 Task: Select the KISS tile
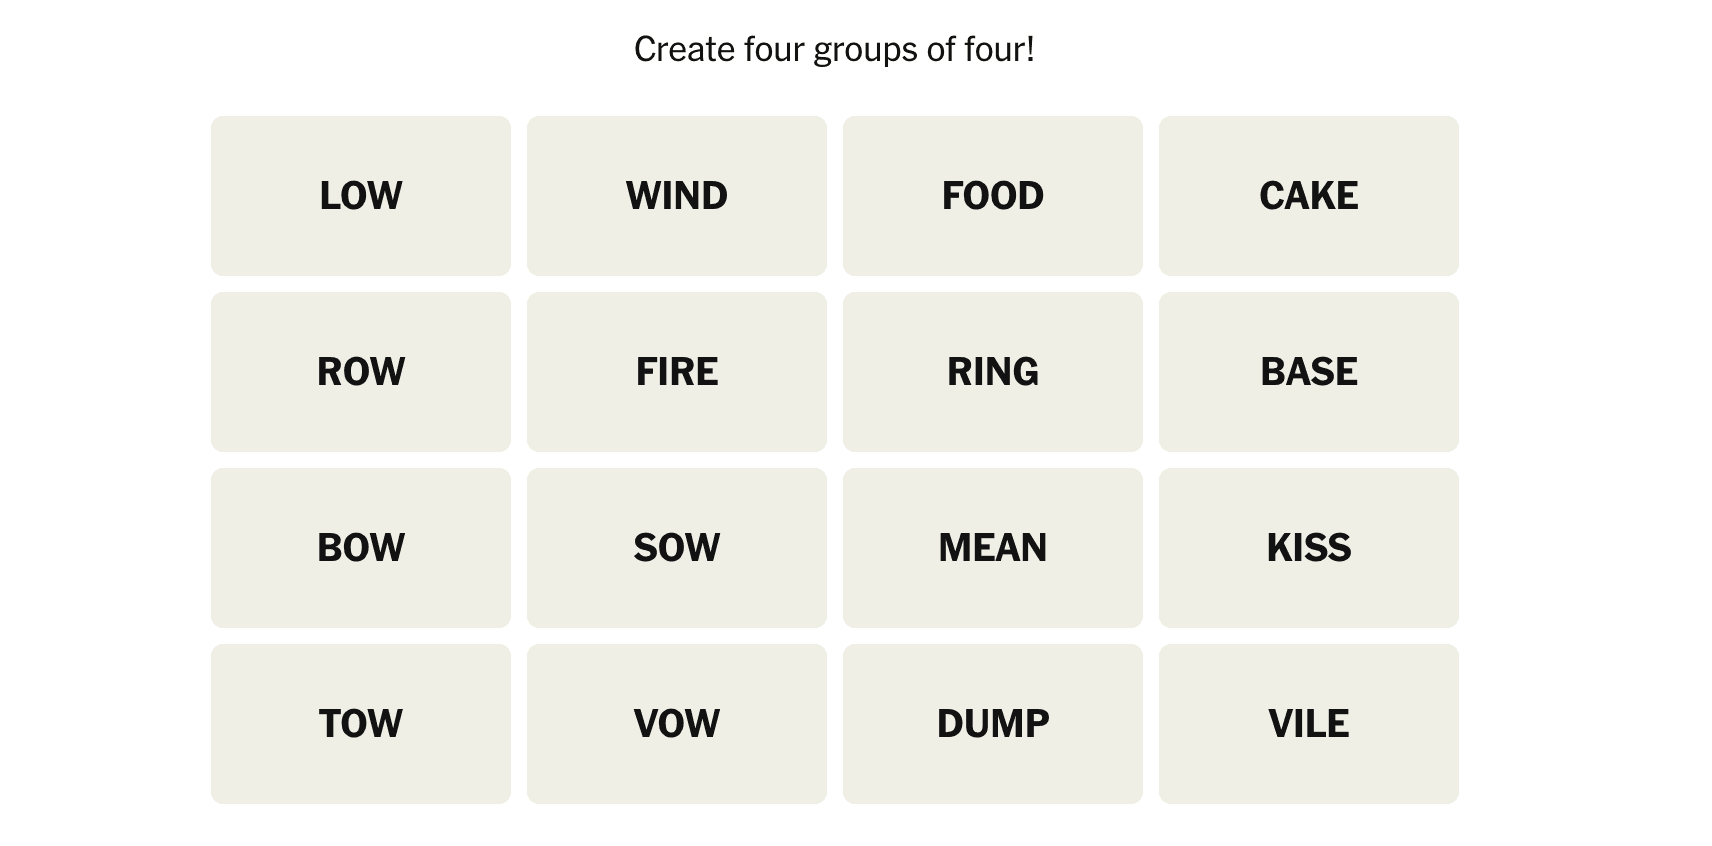1308,548
